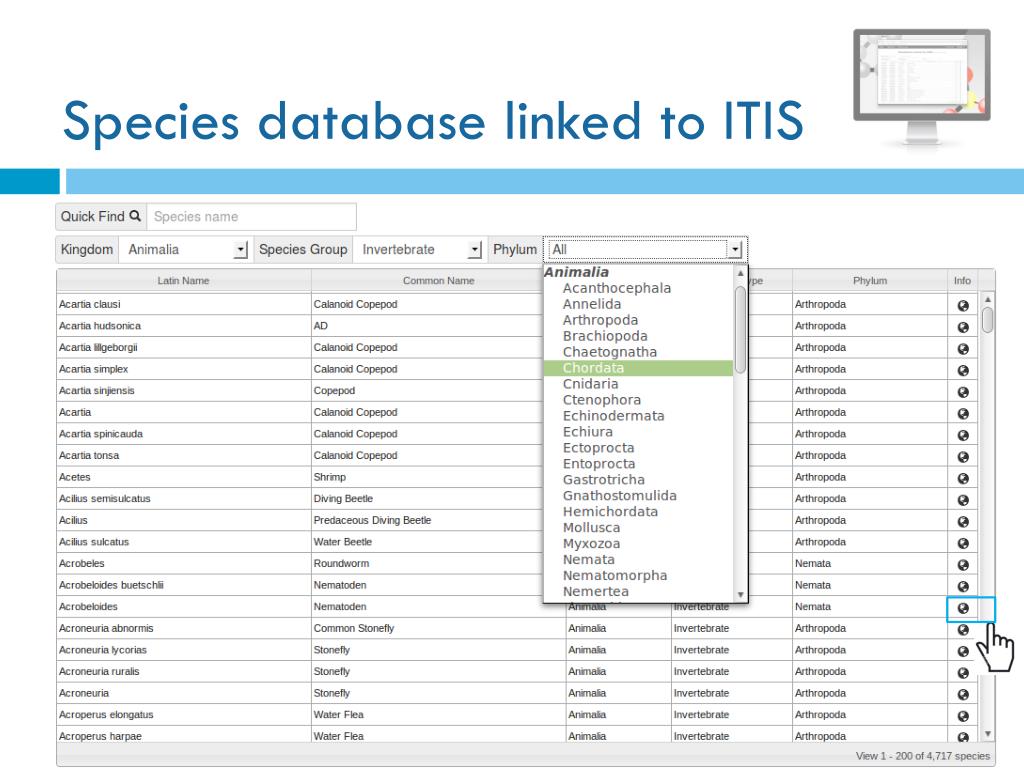
Task: Open info globe for Acroneuria lycorias
Action: coord(963,650)
